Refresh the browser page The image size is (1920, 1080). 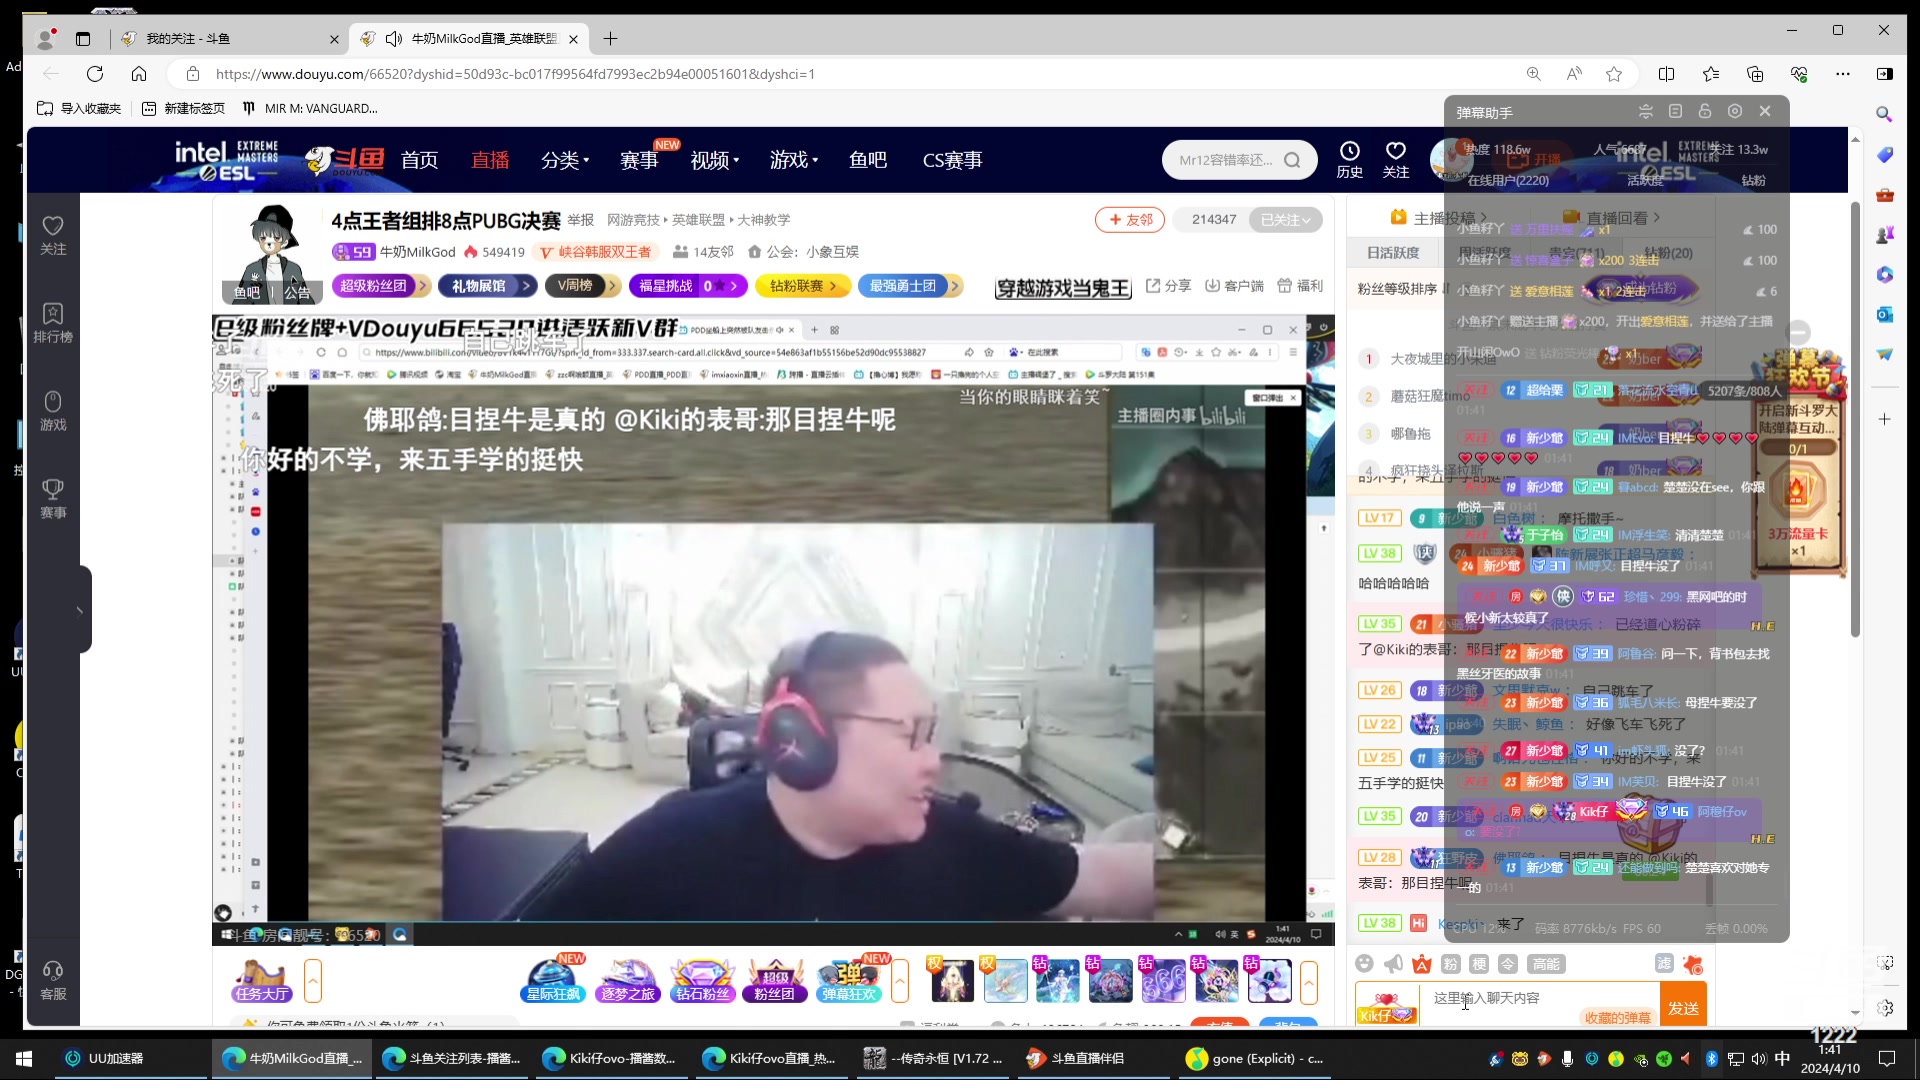95,74
